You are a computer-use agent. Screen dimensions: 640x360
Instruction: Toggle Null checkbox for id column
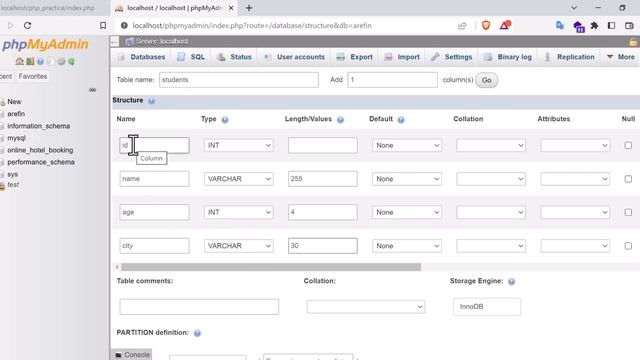click(x=628, y=145)
